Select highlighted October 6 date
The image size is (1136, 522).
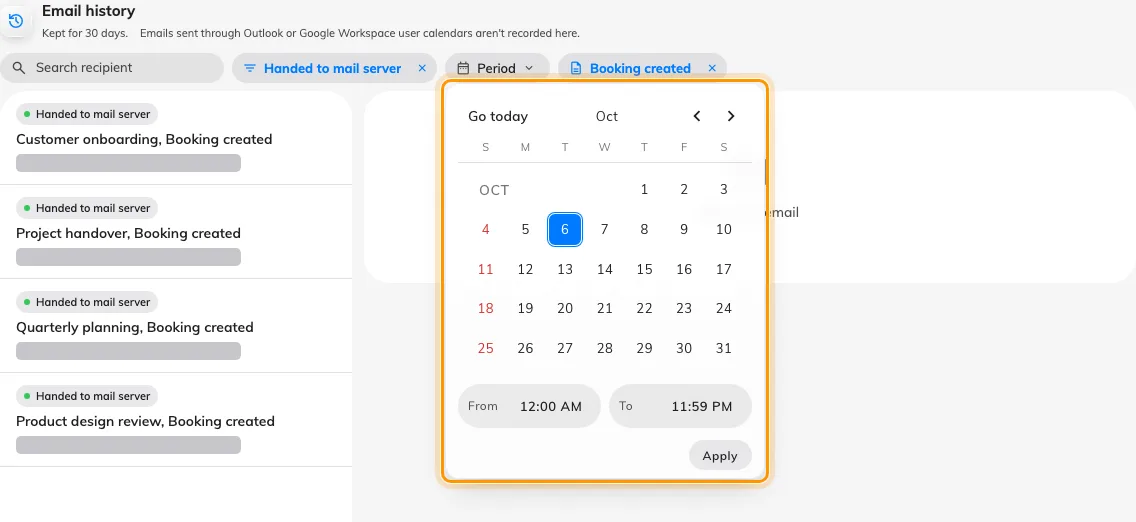pos(565,230)
